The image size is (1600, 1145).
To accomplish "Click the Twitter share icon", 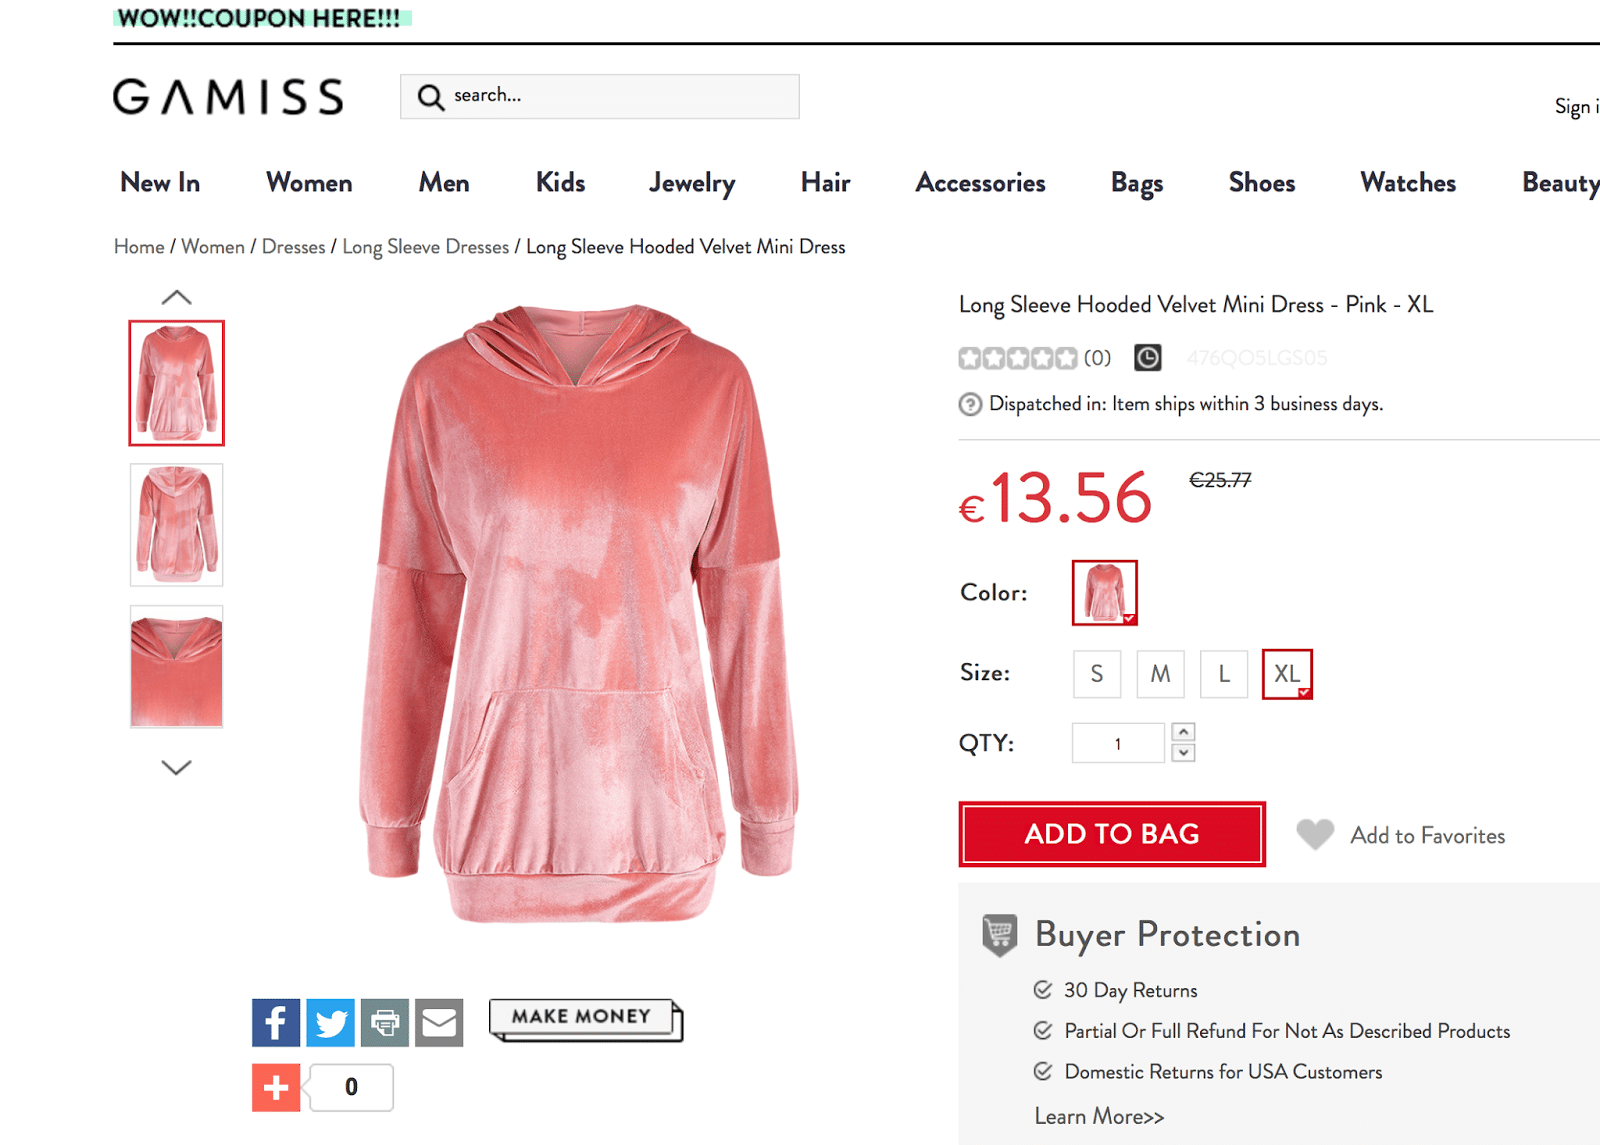I will 330,1022.
